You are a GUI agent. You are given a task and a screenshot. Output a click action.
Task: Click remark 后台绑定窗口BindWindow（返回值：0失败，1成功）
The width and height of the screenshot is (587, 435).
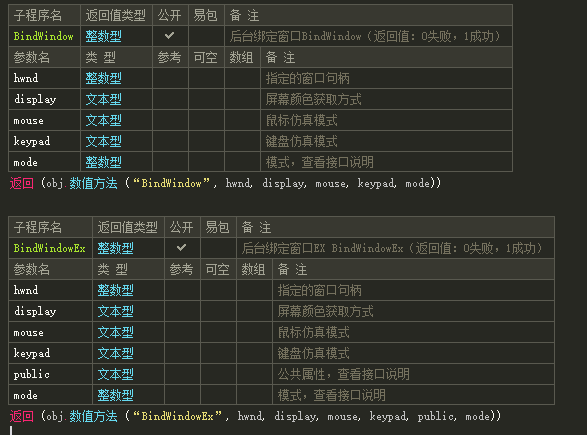click(365, 36)
